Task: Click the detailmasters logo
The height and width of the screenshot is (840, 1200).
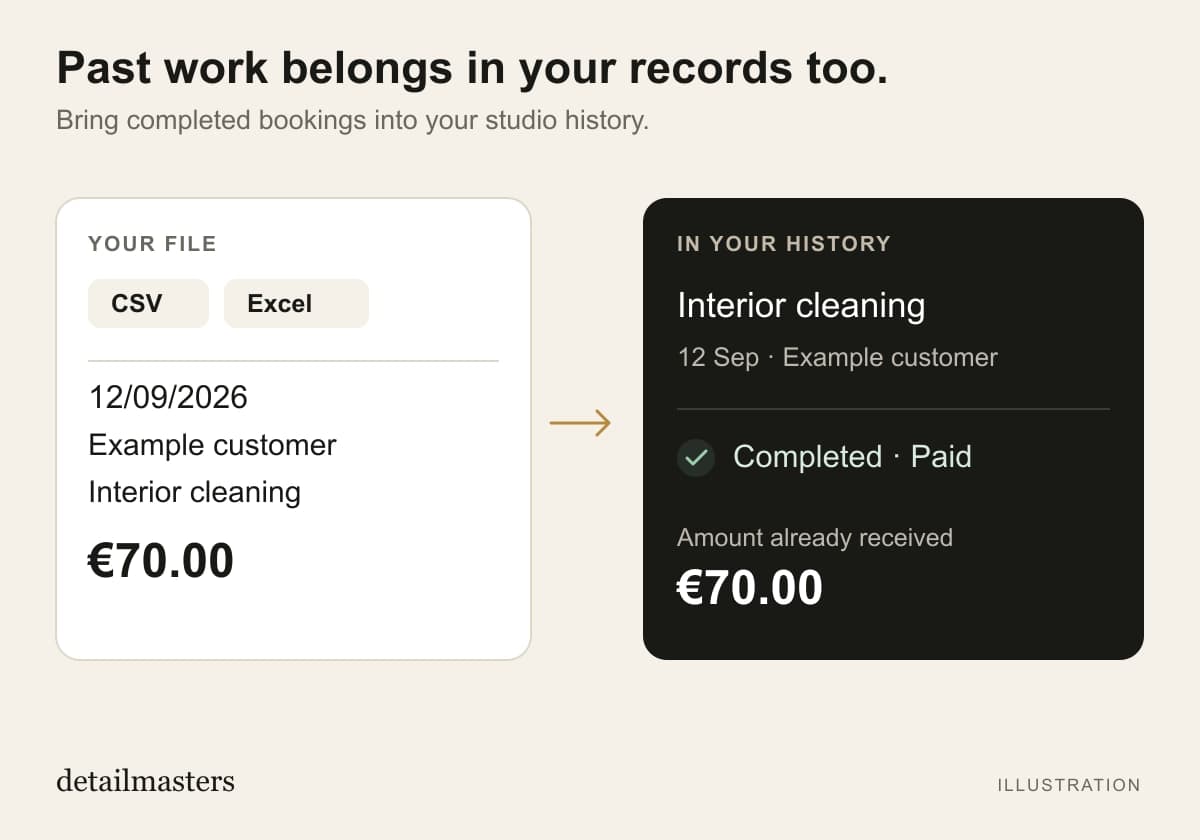Action: (x=145, y=780)
